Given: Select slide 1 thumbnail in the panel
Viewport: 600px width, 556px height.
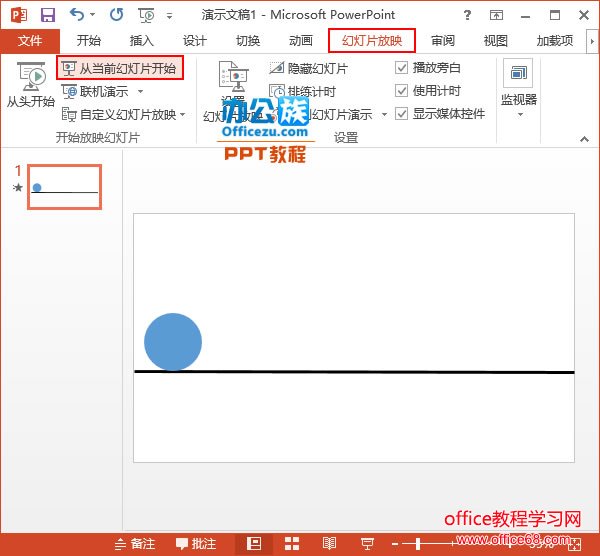Looking at the screenshot, I should click(64, 187).
